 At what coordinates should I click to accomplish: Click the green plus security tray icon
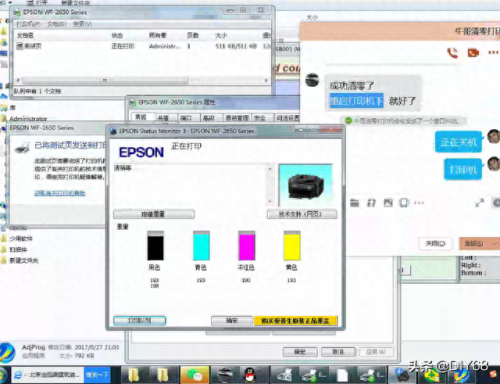click(432, 376)
